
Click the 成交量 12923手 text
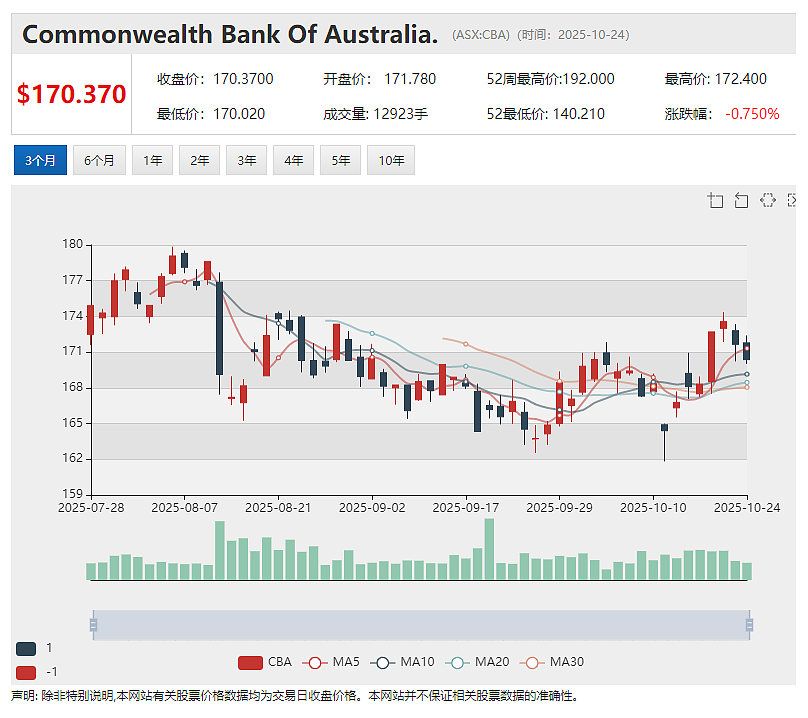(x=375, y=114)
